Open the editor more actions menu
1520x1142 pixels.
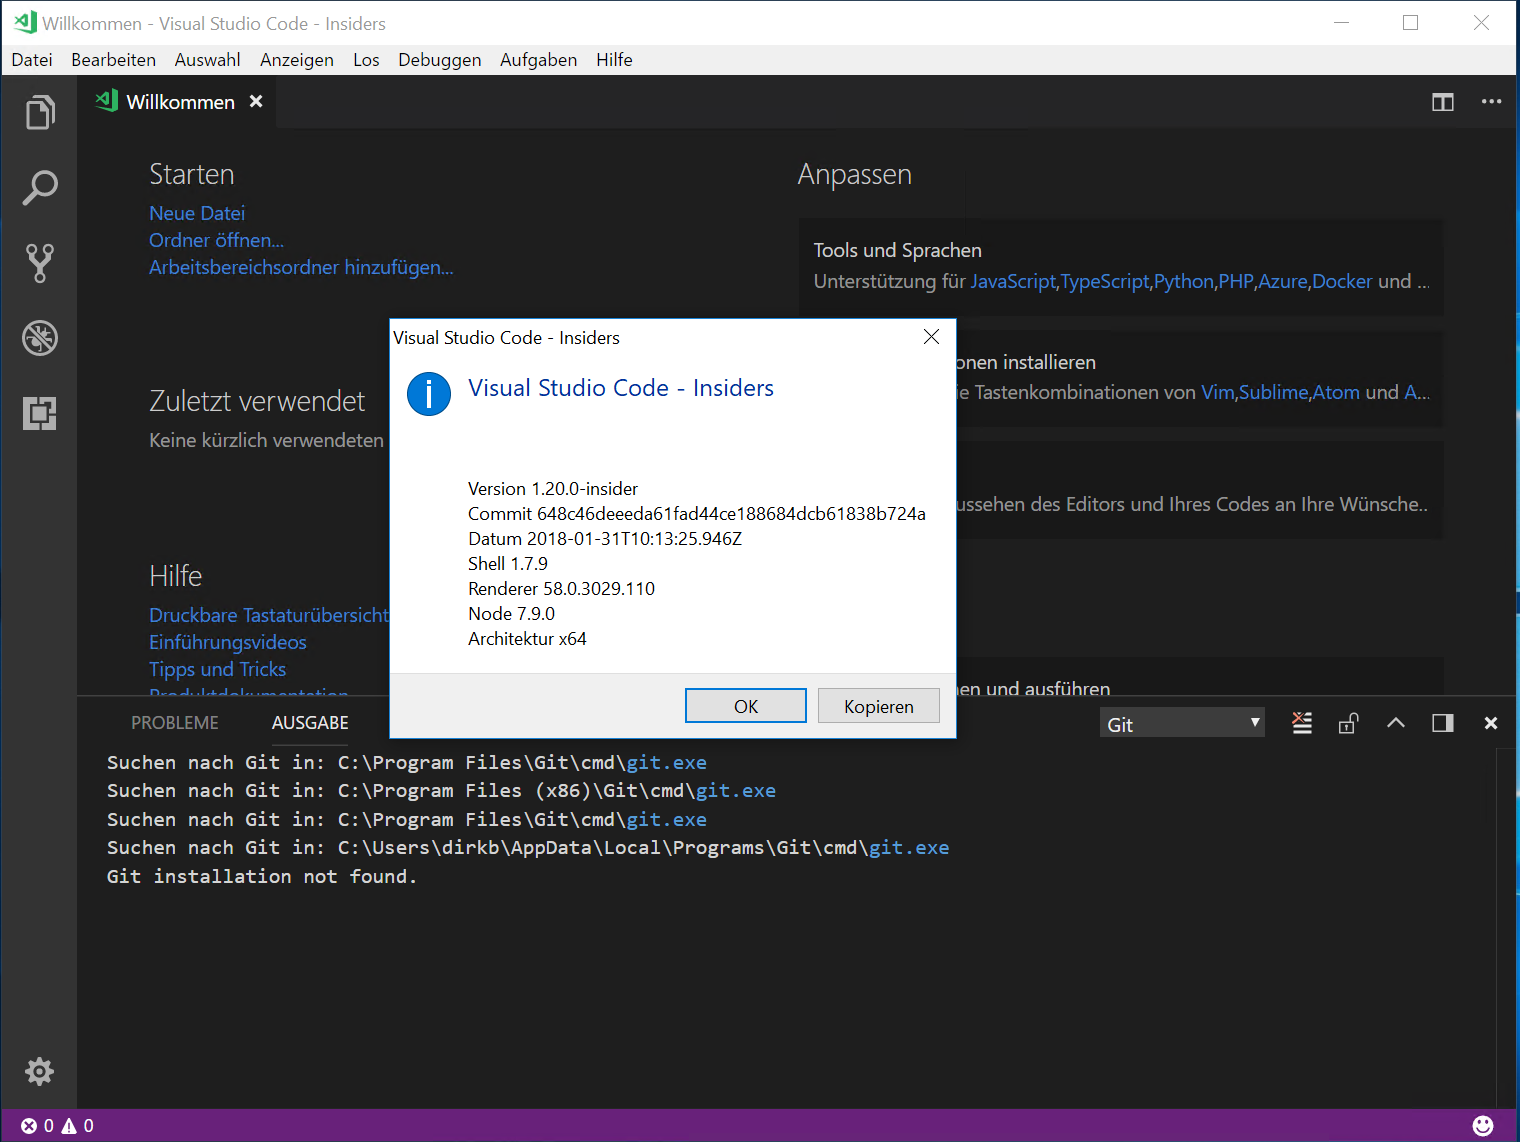coord(1492,102)
